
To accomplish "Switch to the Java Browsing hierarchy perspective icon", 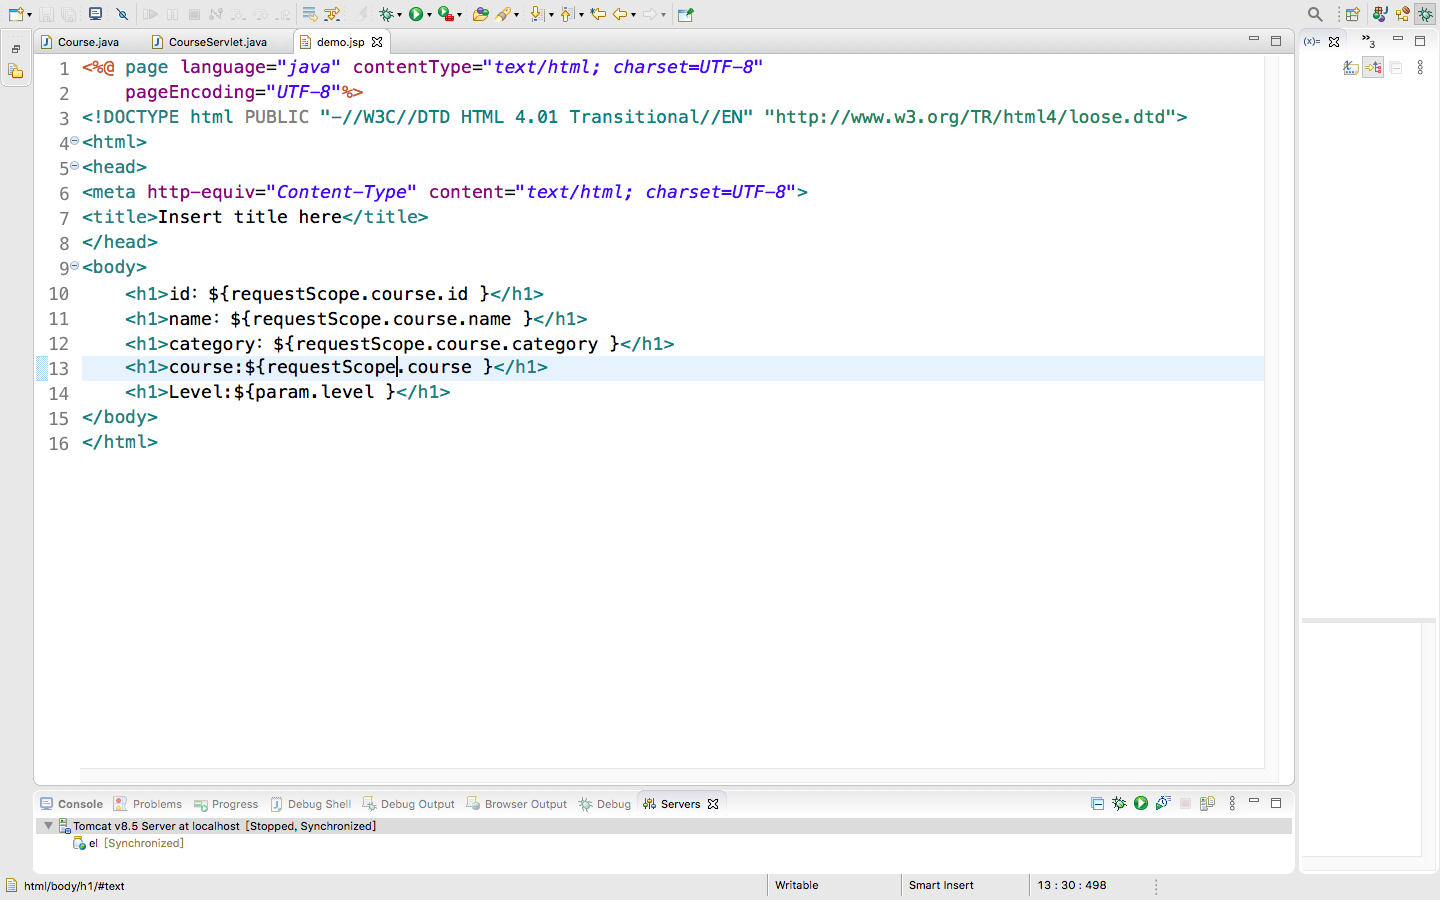I will click(1403, 14).
